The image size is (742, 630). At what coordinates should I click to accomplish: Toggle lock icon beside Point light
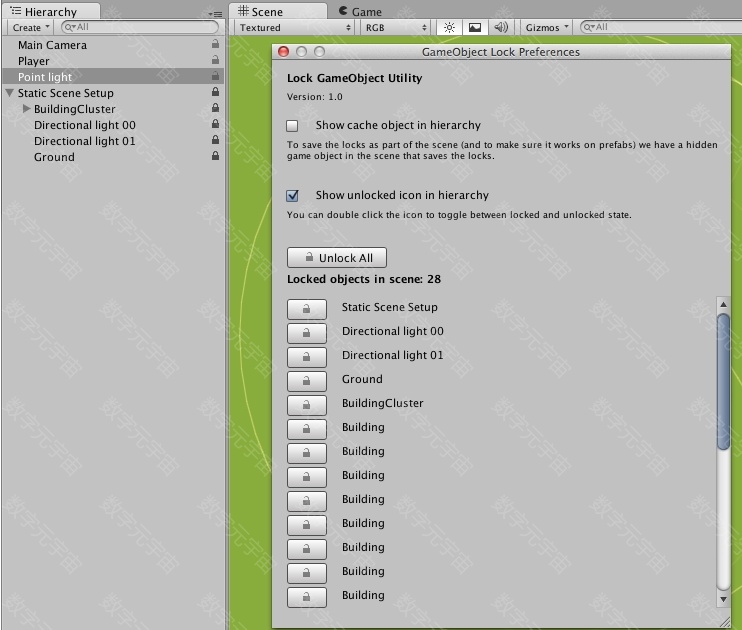(x=215, y=76)
